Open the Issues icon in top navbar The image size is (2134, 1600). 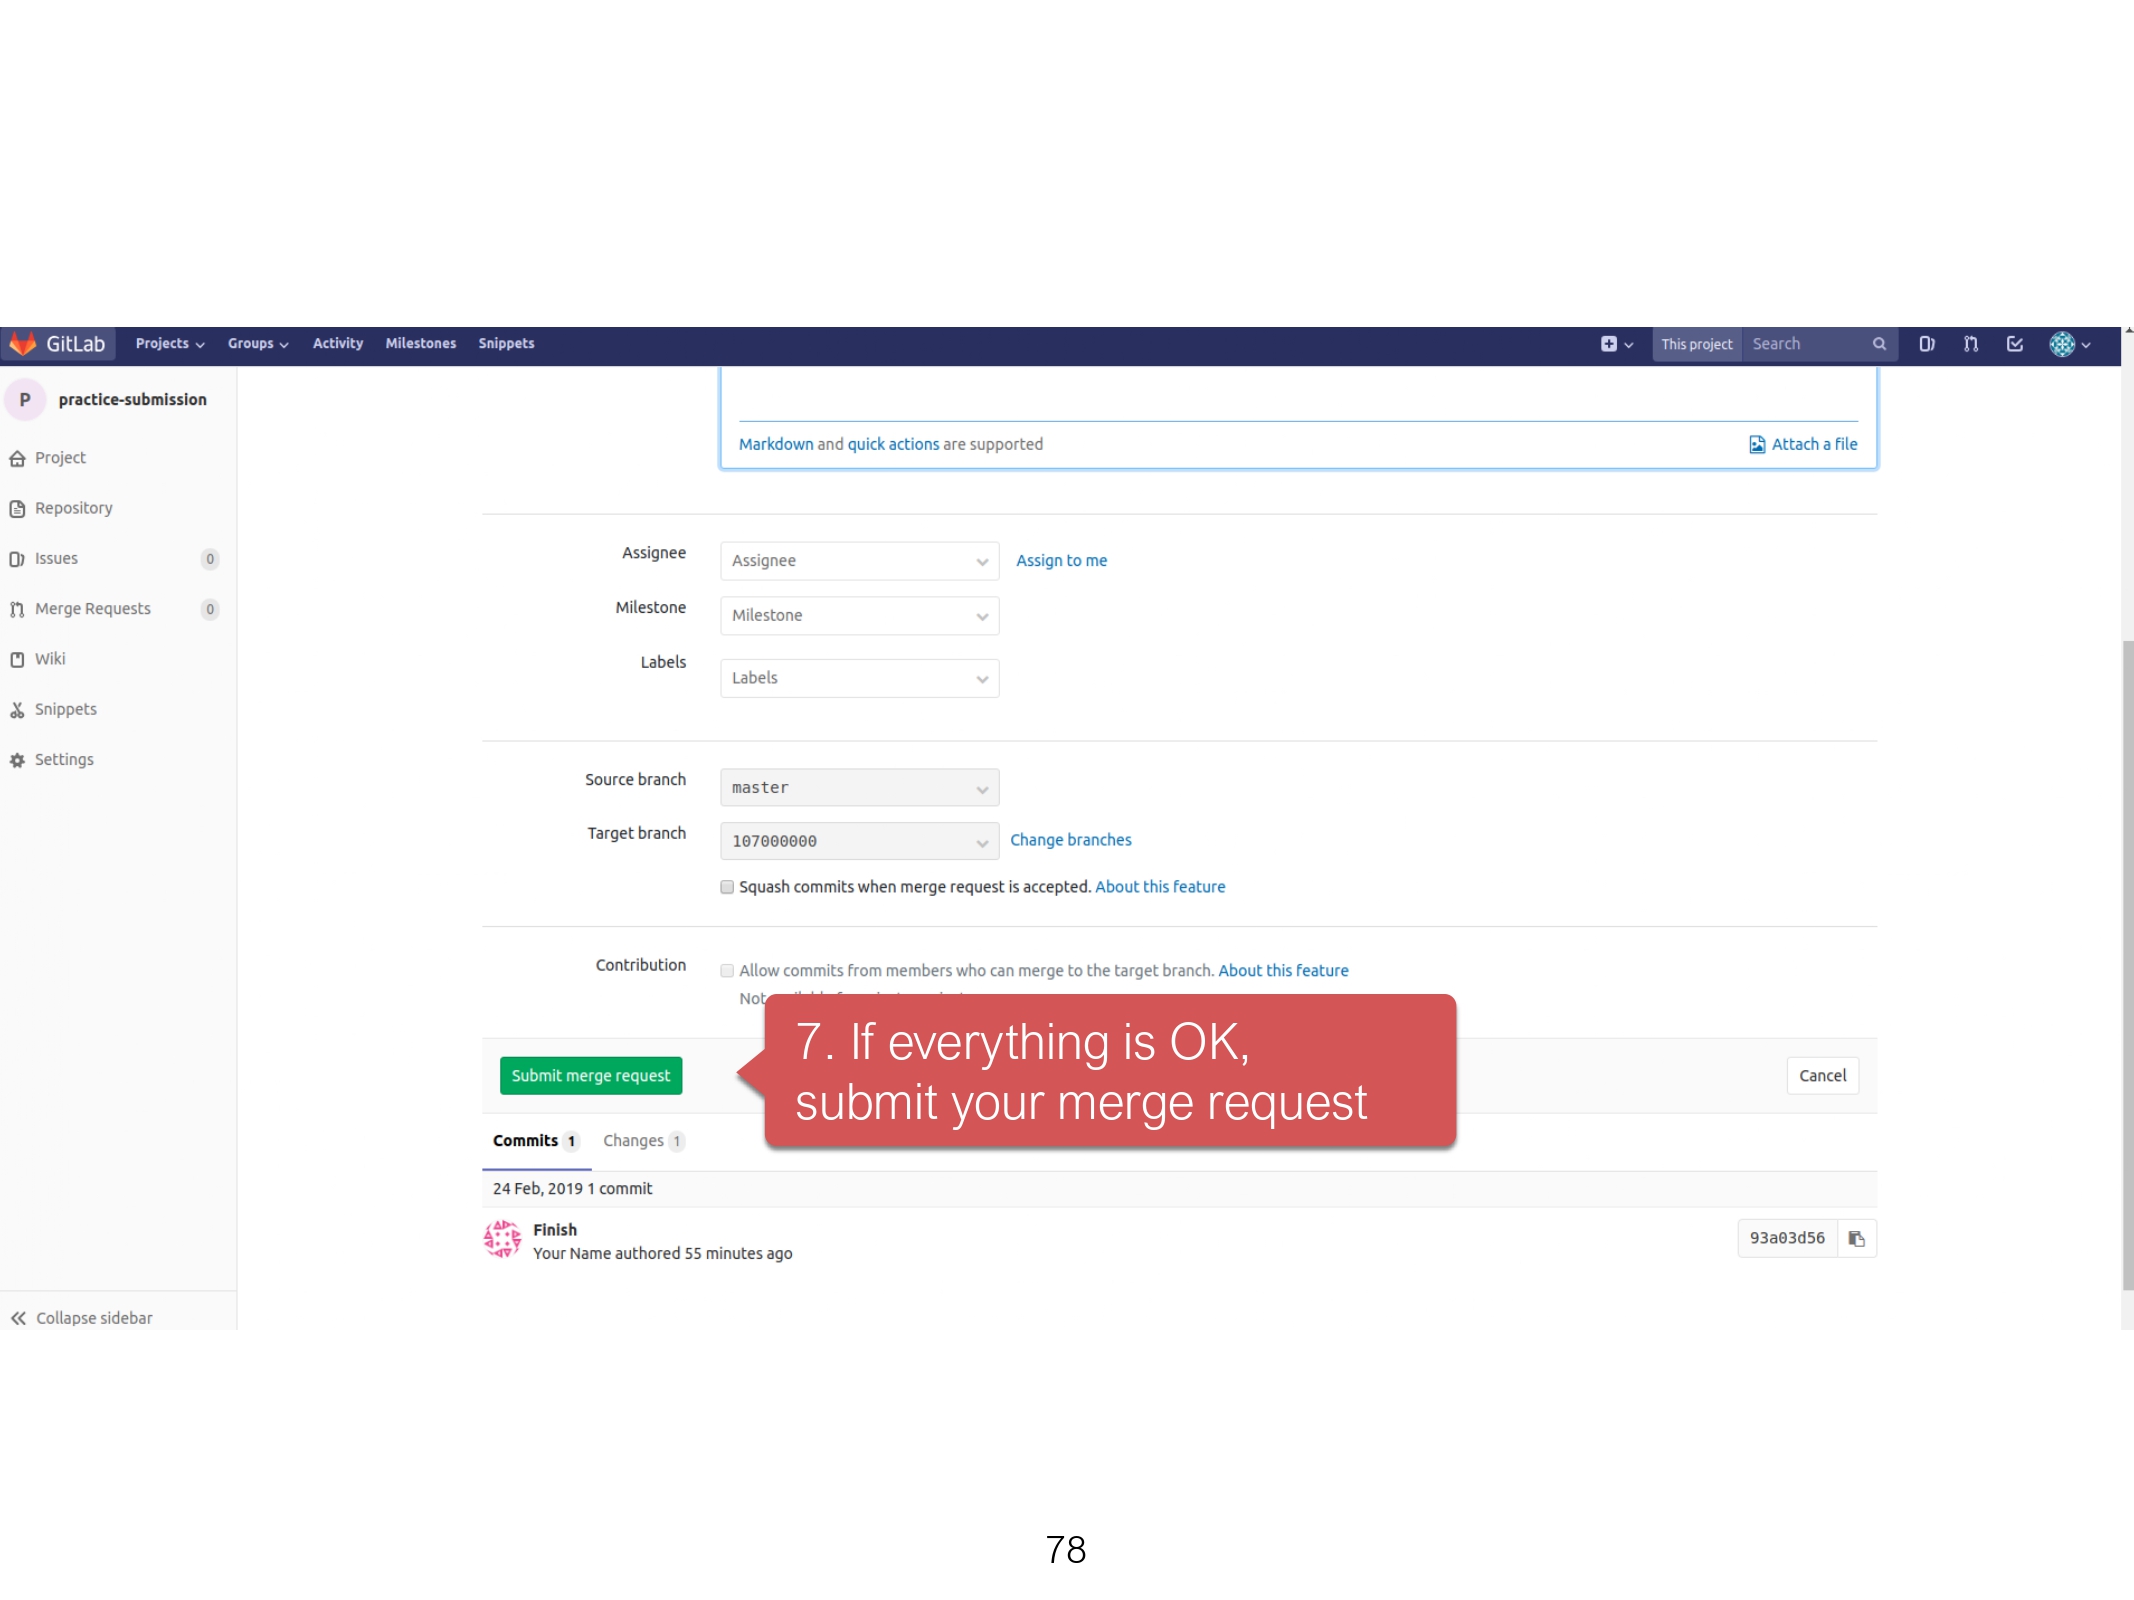1926,344
